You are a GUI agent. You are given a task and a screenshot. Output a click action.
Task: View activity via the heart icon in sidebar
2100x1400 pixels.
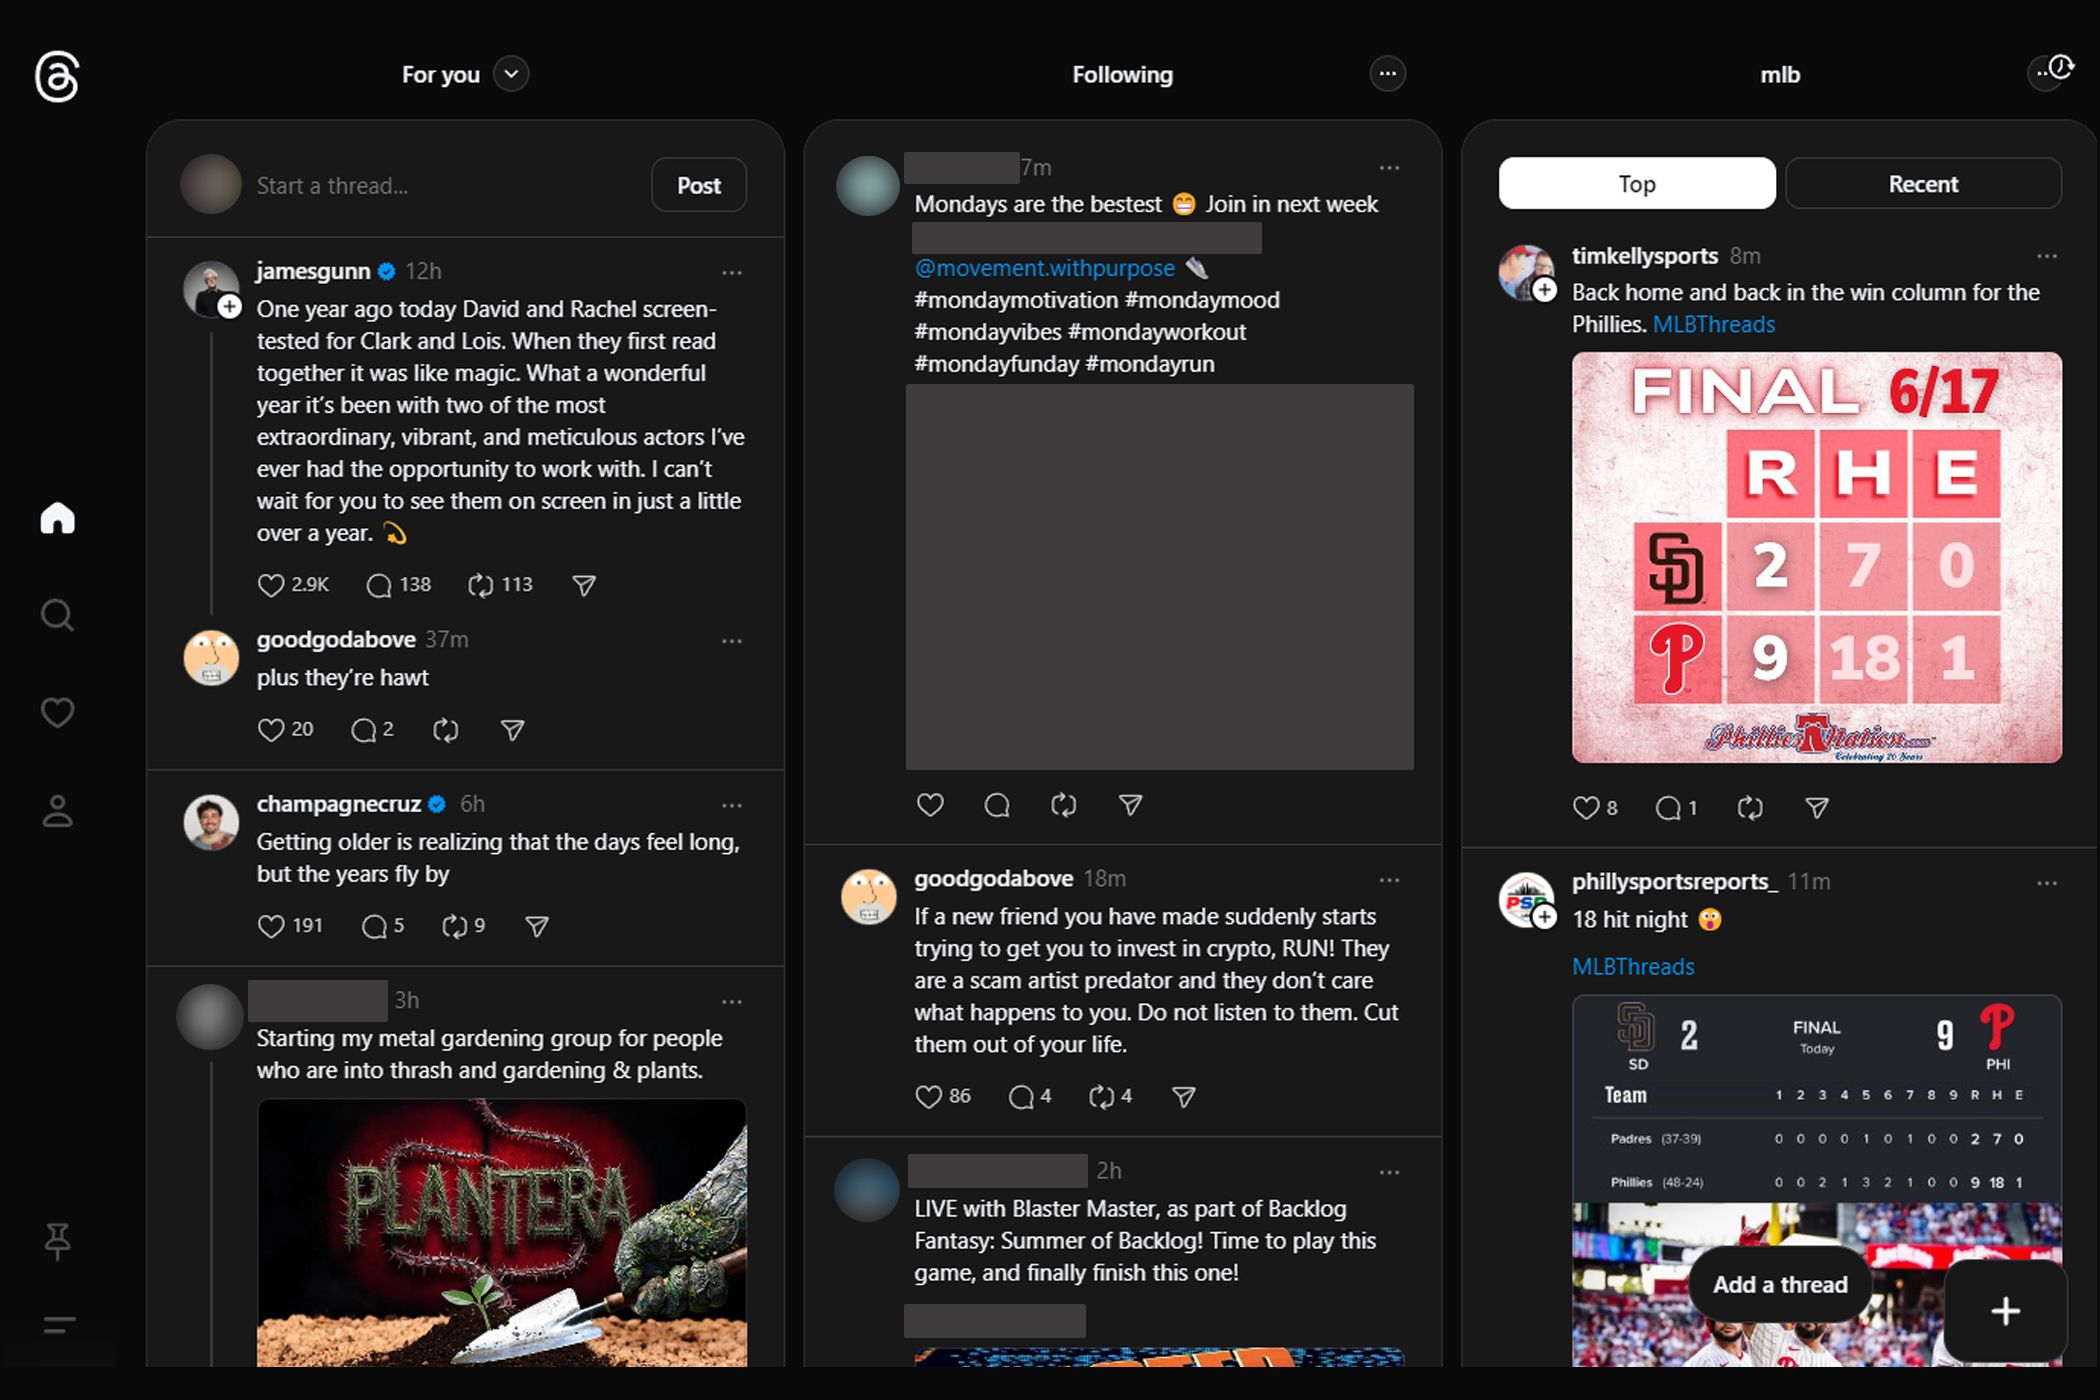(x=57, y=712)
